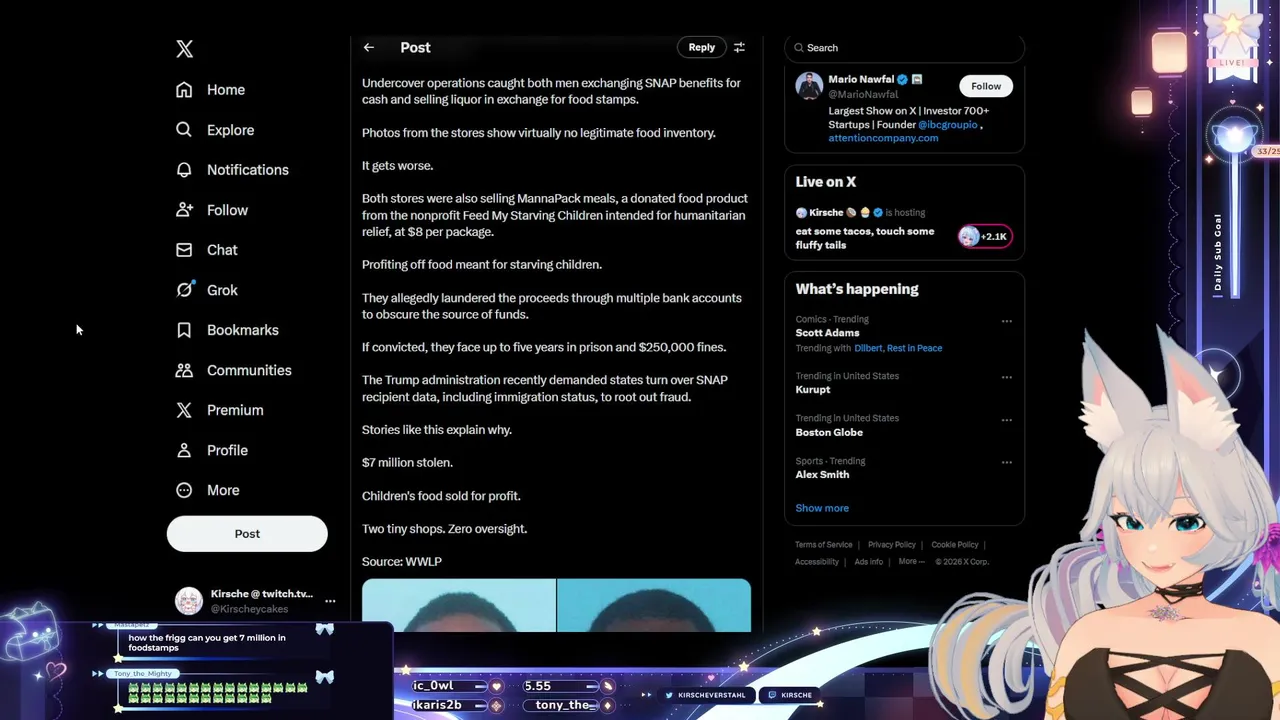
Task: Click the Follow person-plus icon
Action: [x=184, y=210]
